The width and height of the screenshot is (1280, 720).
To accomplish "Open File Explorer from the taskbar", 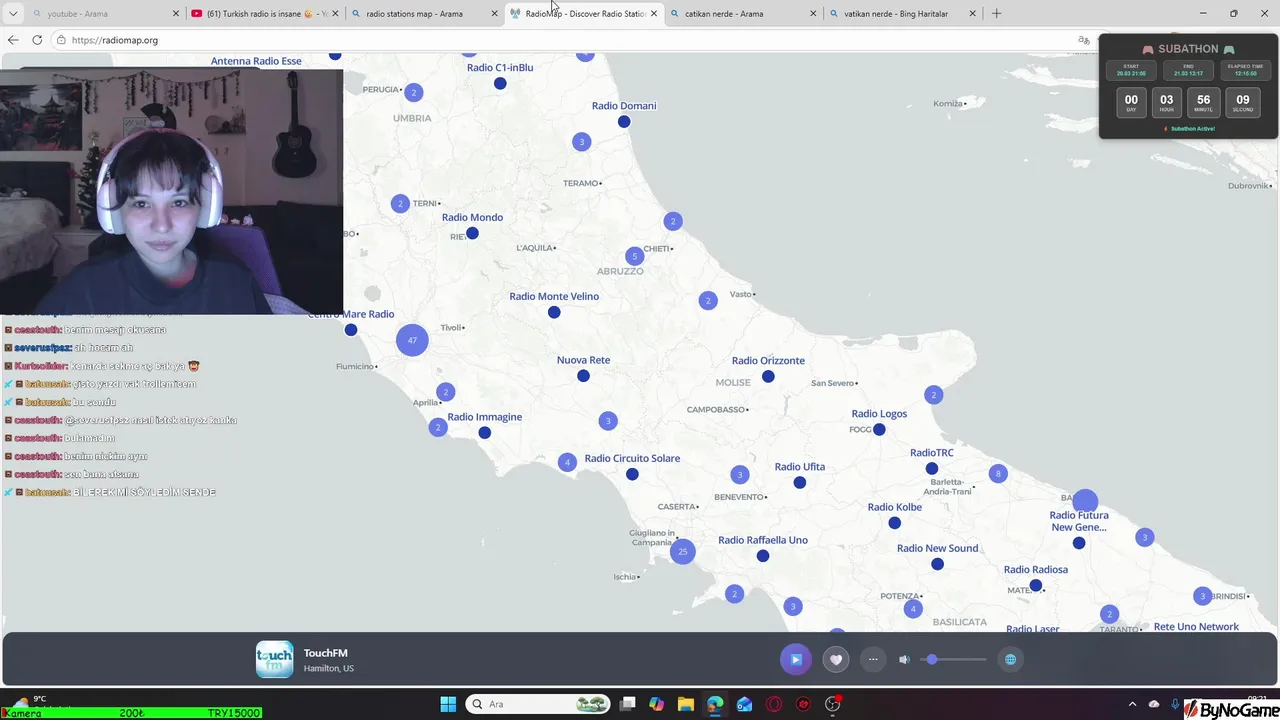I will click(686, 704).
